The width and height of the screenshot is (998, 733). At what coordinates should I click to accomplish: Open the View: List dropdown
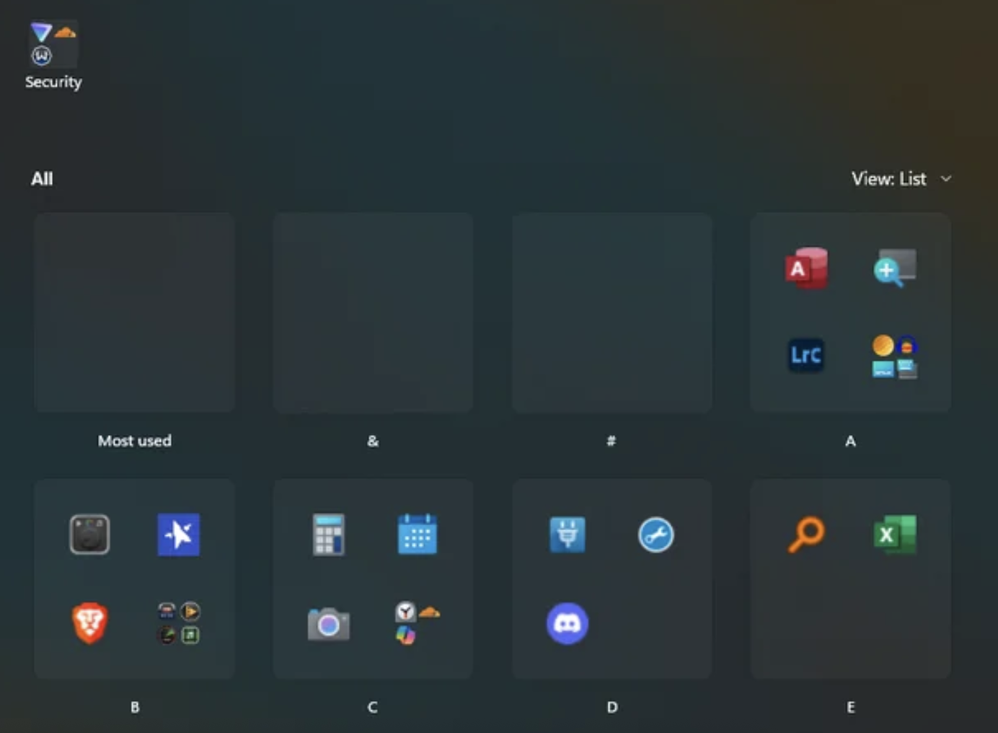[901, 179]
